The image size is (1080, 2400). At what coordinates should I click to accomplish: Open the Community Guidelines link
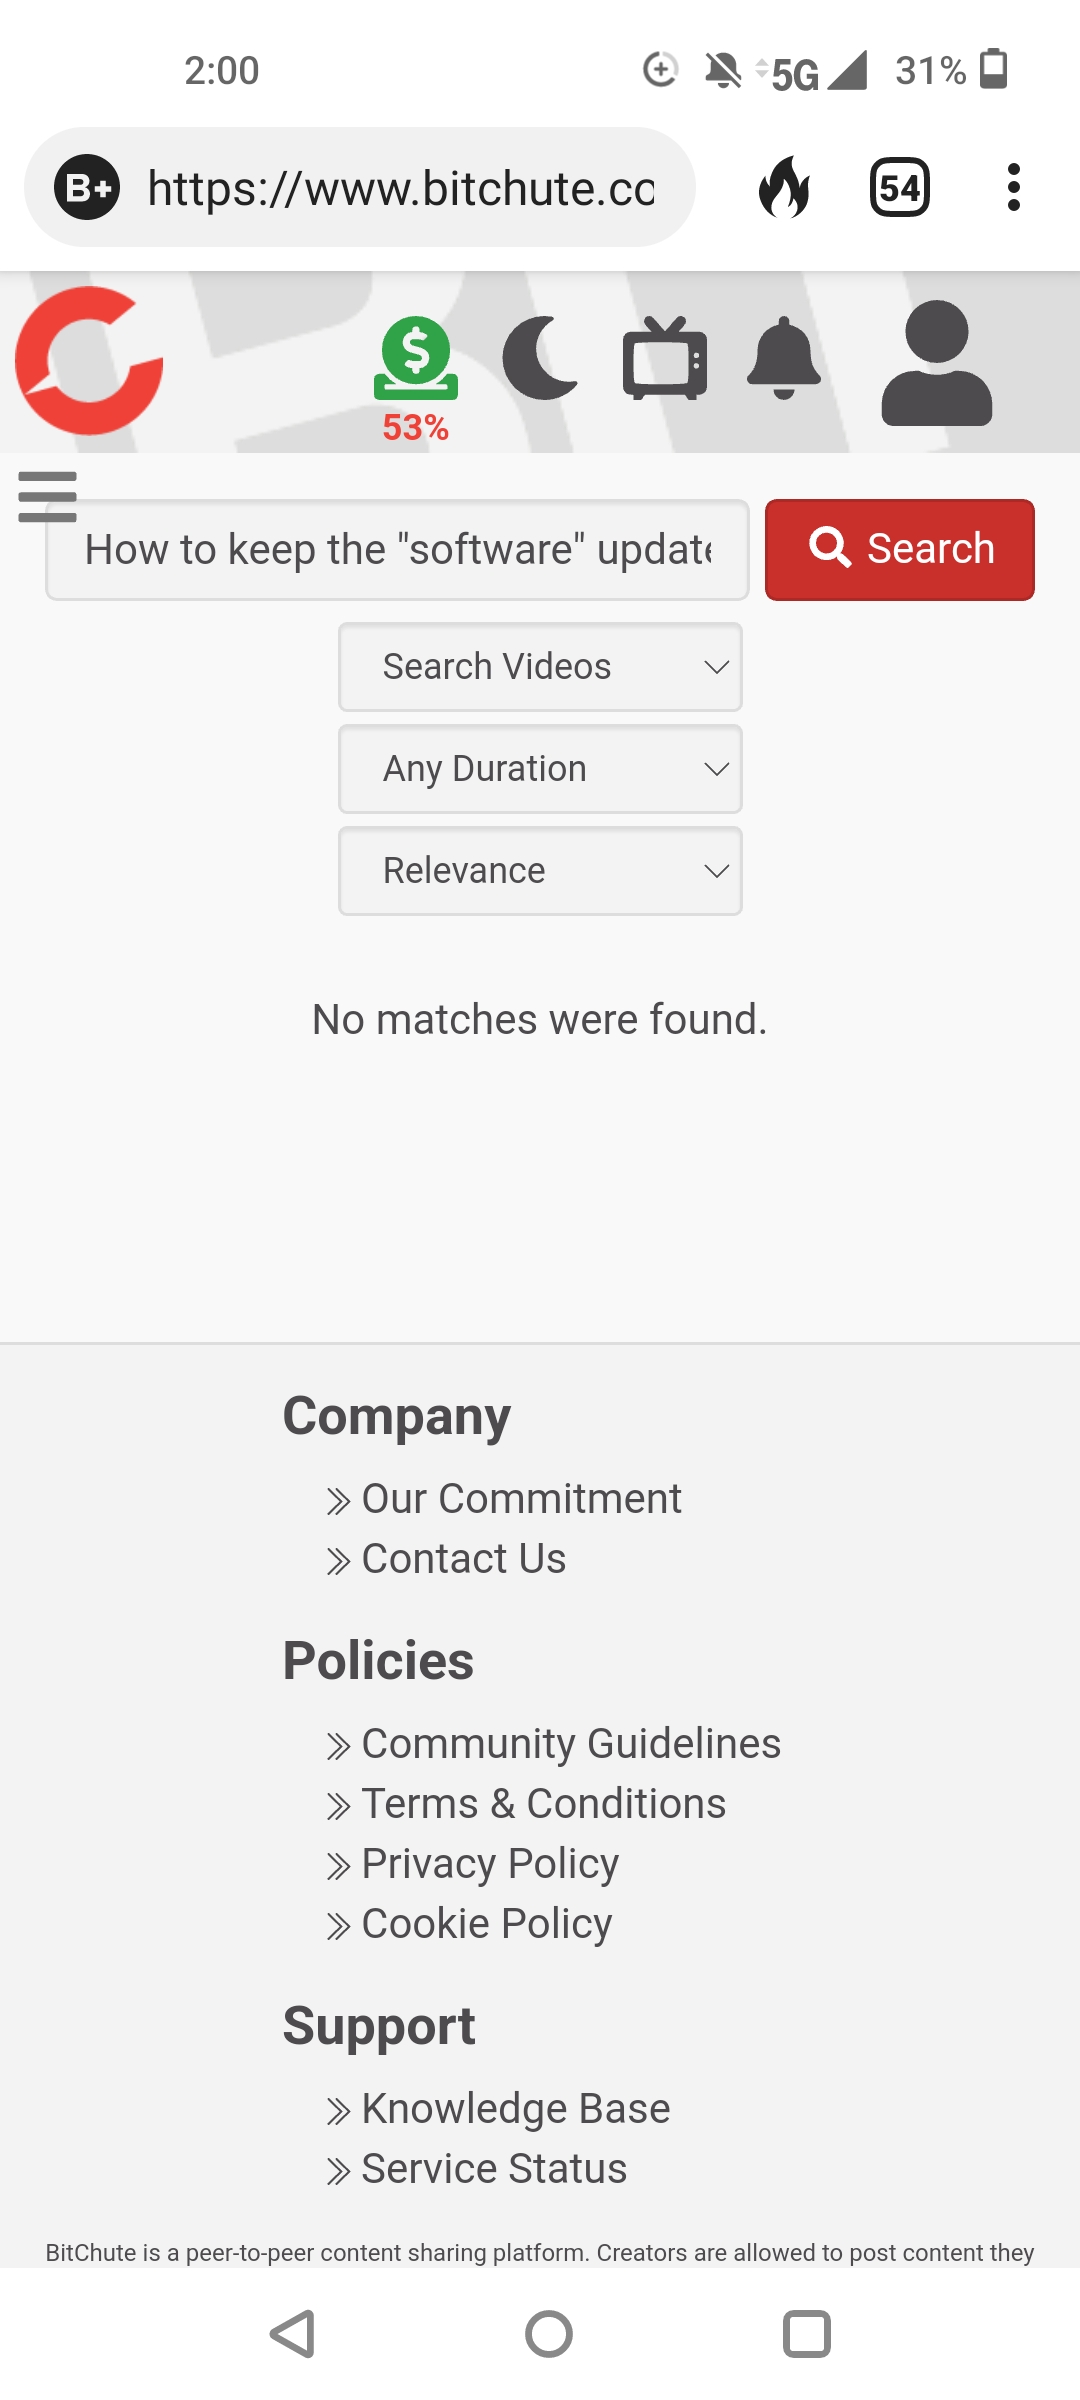[570, 1744]
